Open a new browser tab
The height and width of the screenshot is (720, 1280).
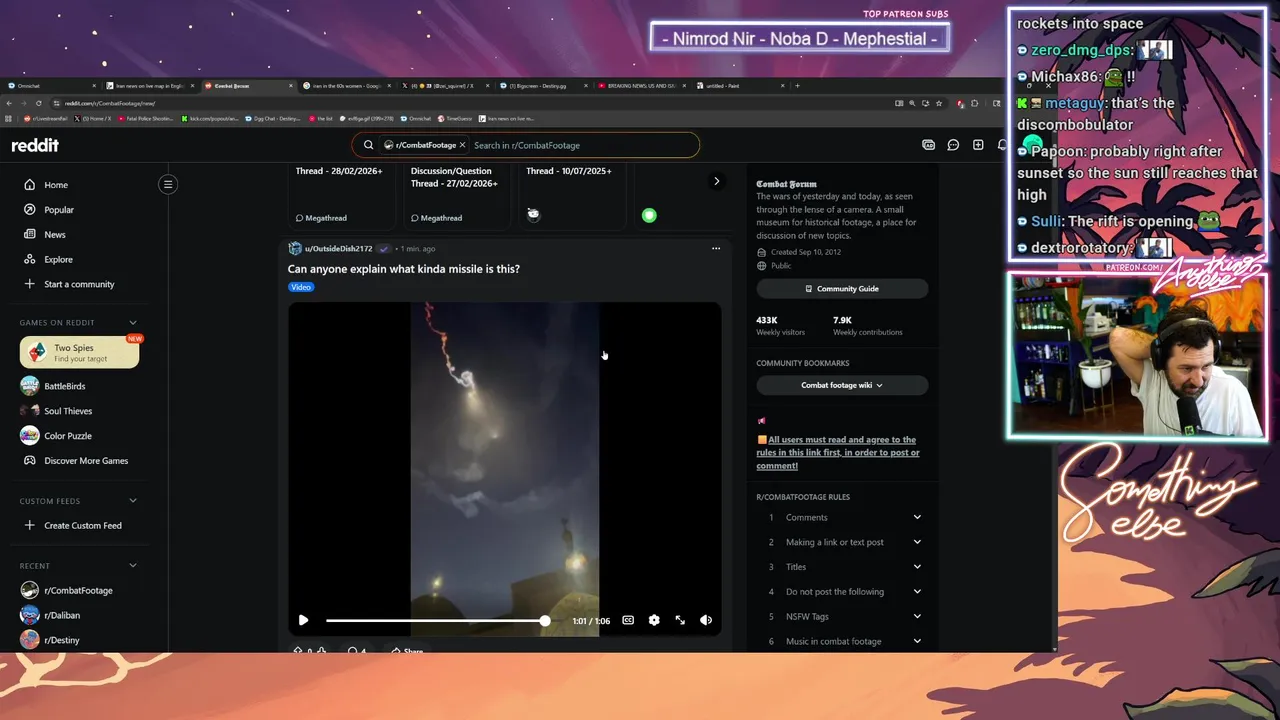[797, 86]
